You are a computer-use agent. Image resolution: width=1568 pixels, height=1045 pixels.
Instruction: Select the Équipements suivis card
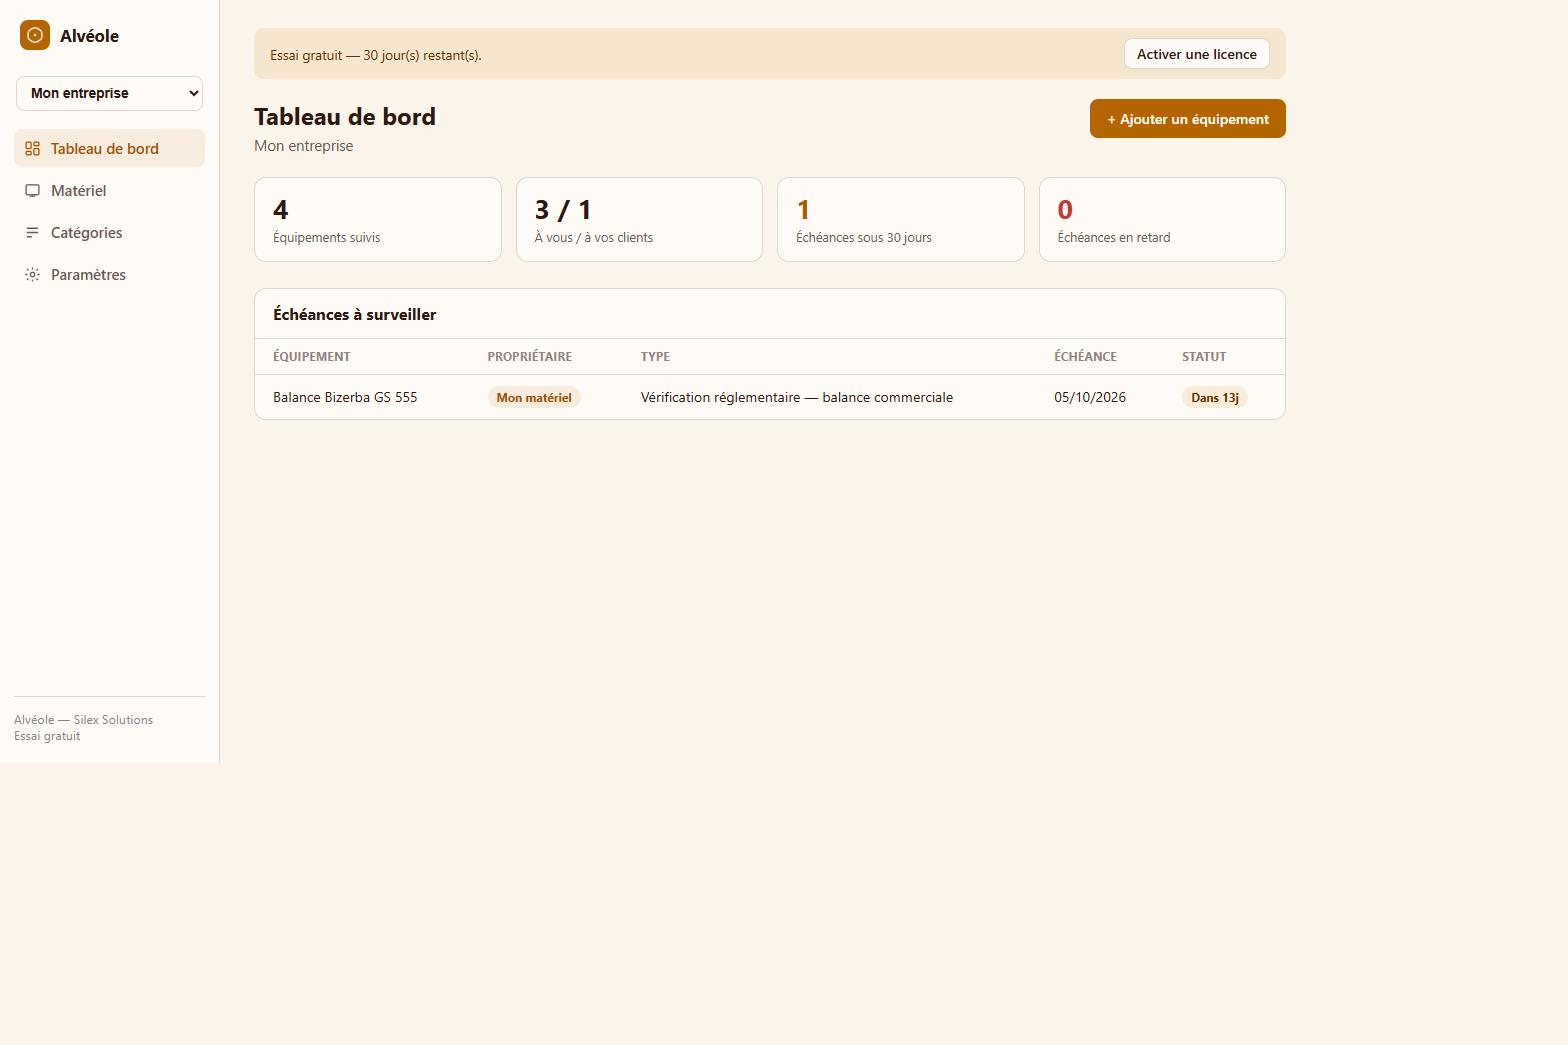point(378,220)
